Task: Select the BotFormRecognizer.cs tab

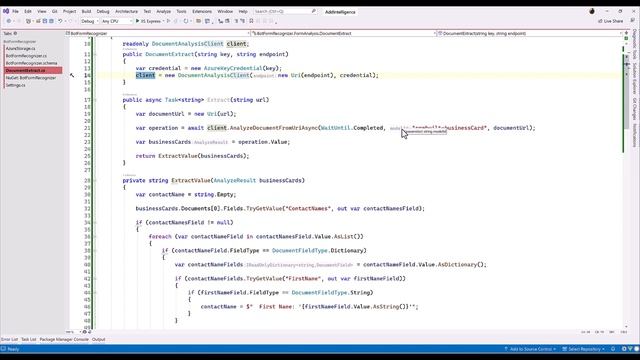Action: tap(26, 56)
